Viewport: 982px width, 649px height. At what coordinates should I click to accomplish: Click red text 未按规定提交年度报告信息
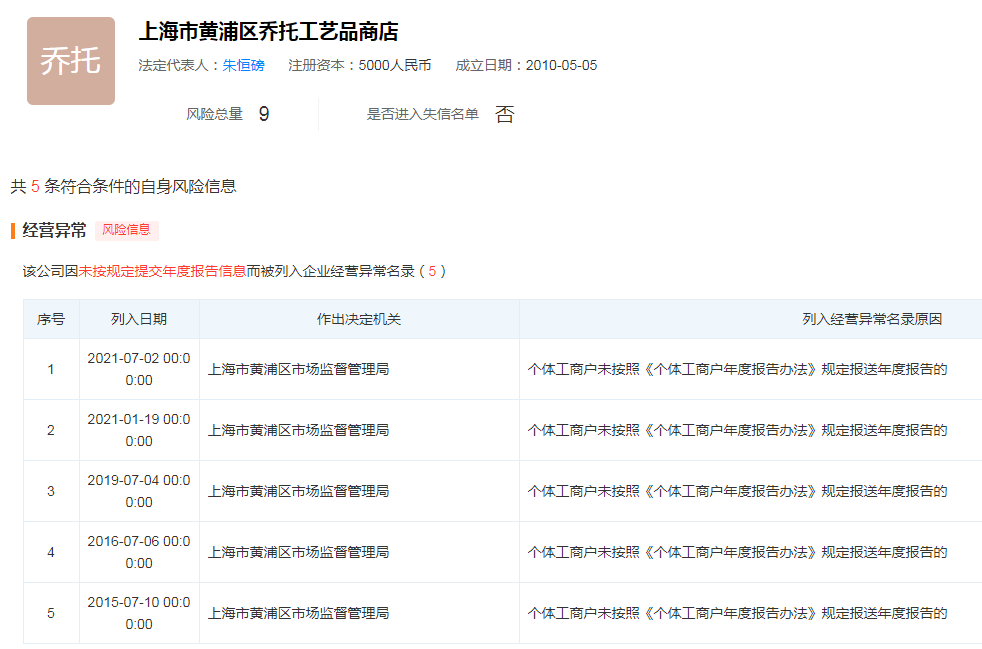(162, 271)
